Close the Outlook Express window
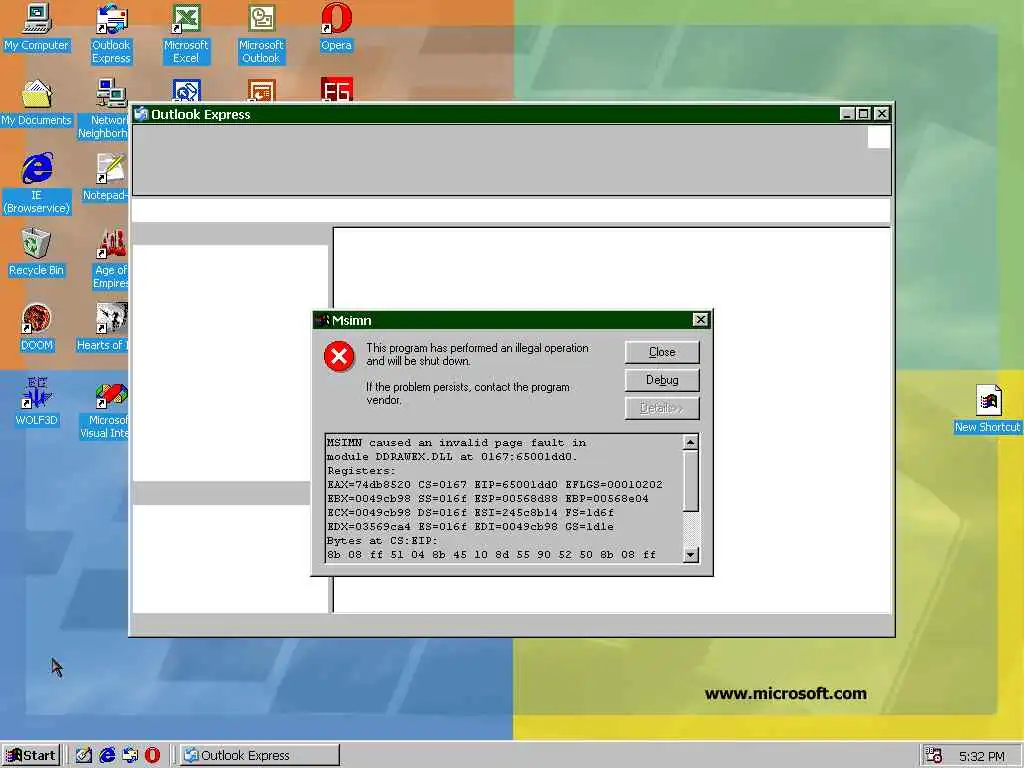The height and width of the screenshot is (768, 1024). 882,114
